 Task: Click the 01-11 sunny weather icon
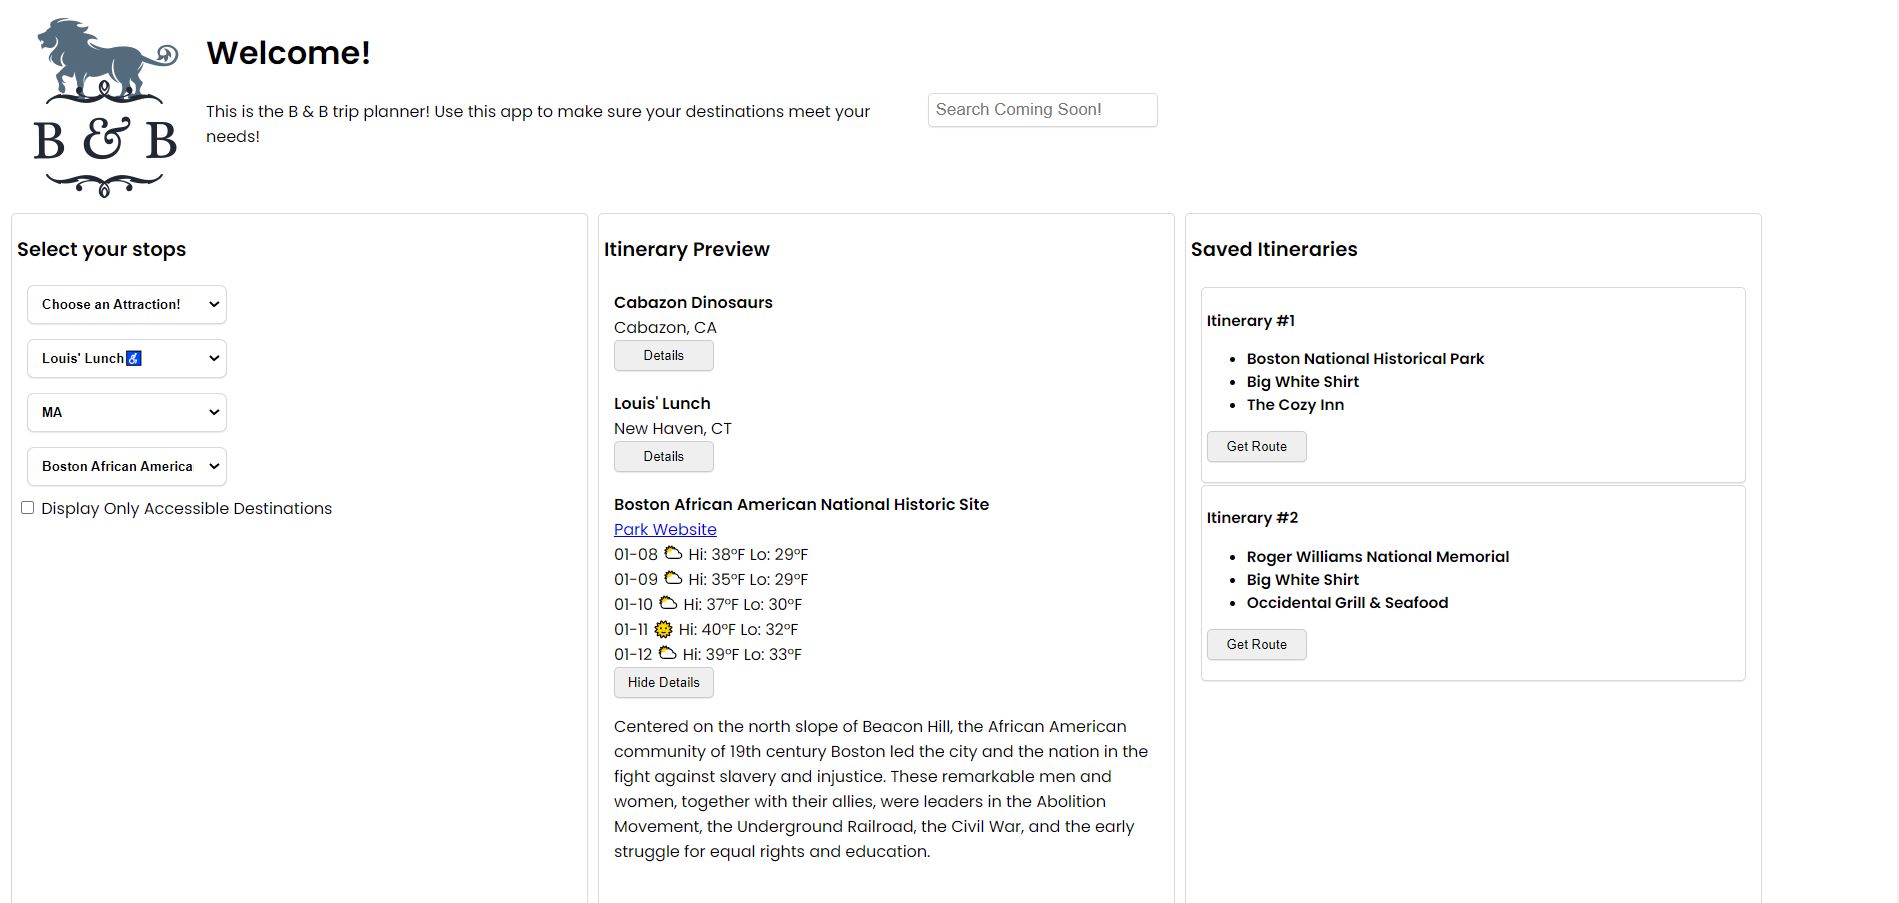pyautogui.click(x=663, y=629)
